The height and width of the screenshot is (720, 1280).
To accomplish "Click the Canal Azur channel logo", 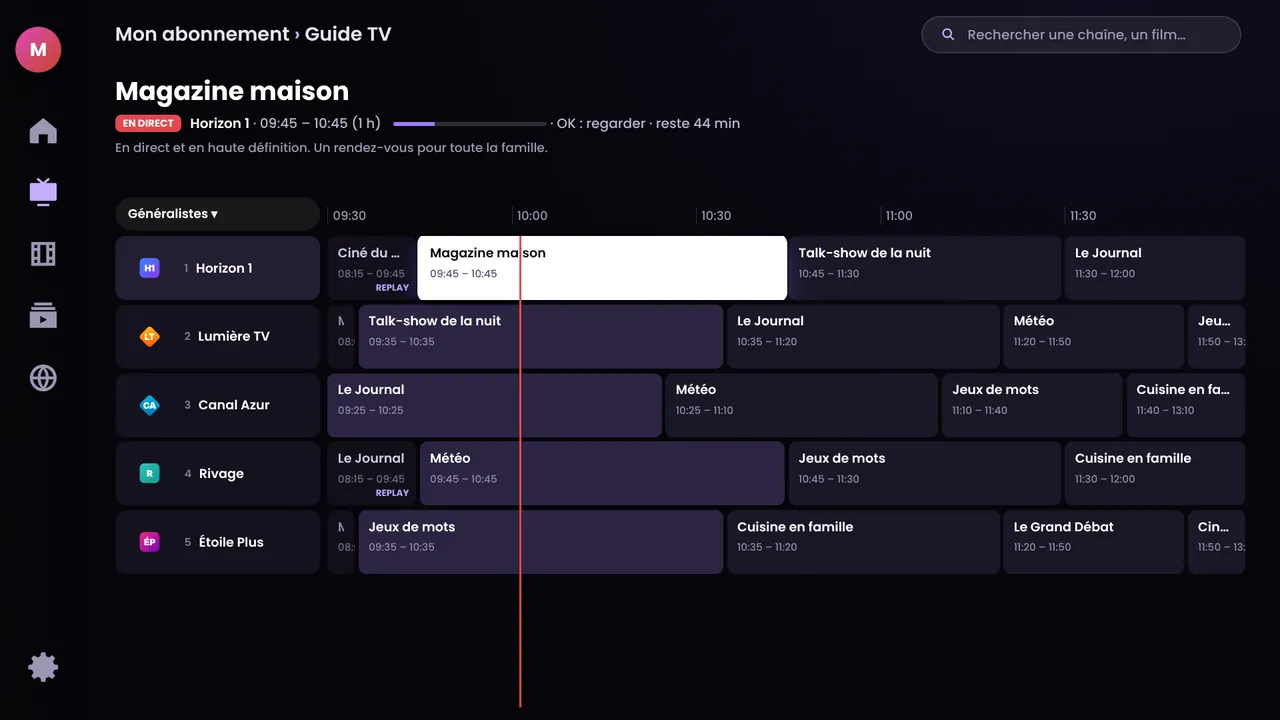I will [x=149, y=405].
